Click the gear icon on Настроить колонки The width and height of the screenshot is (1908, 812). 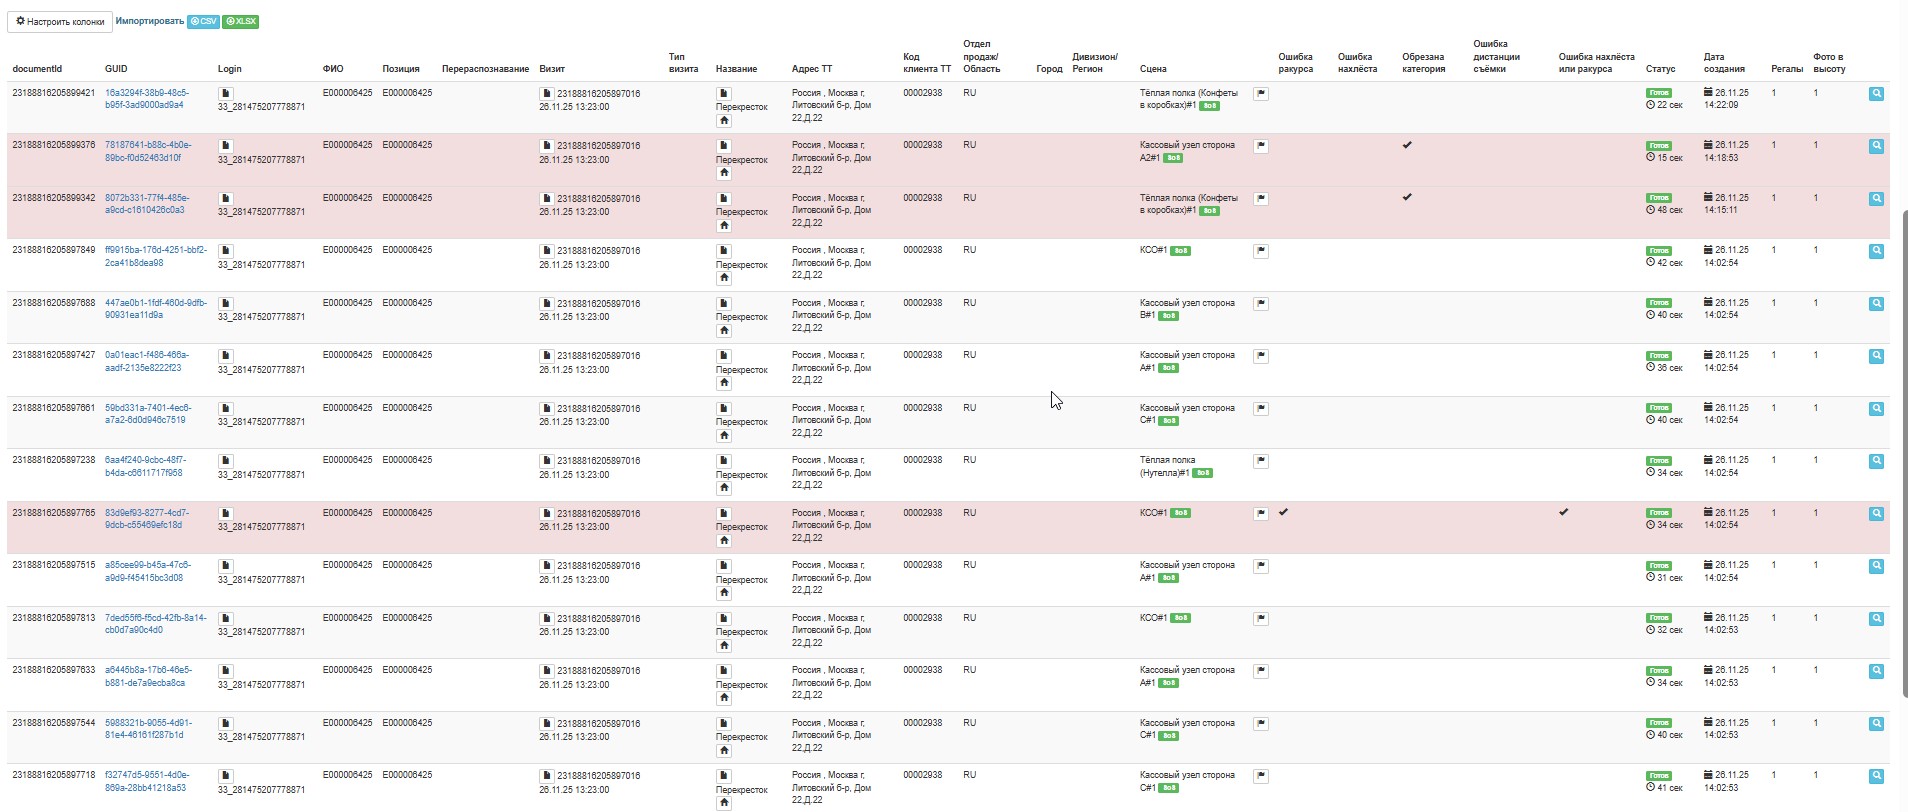pyautogui.click(x=20, y=21)
